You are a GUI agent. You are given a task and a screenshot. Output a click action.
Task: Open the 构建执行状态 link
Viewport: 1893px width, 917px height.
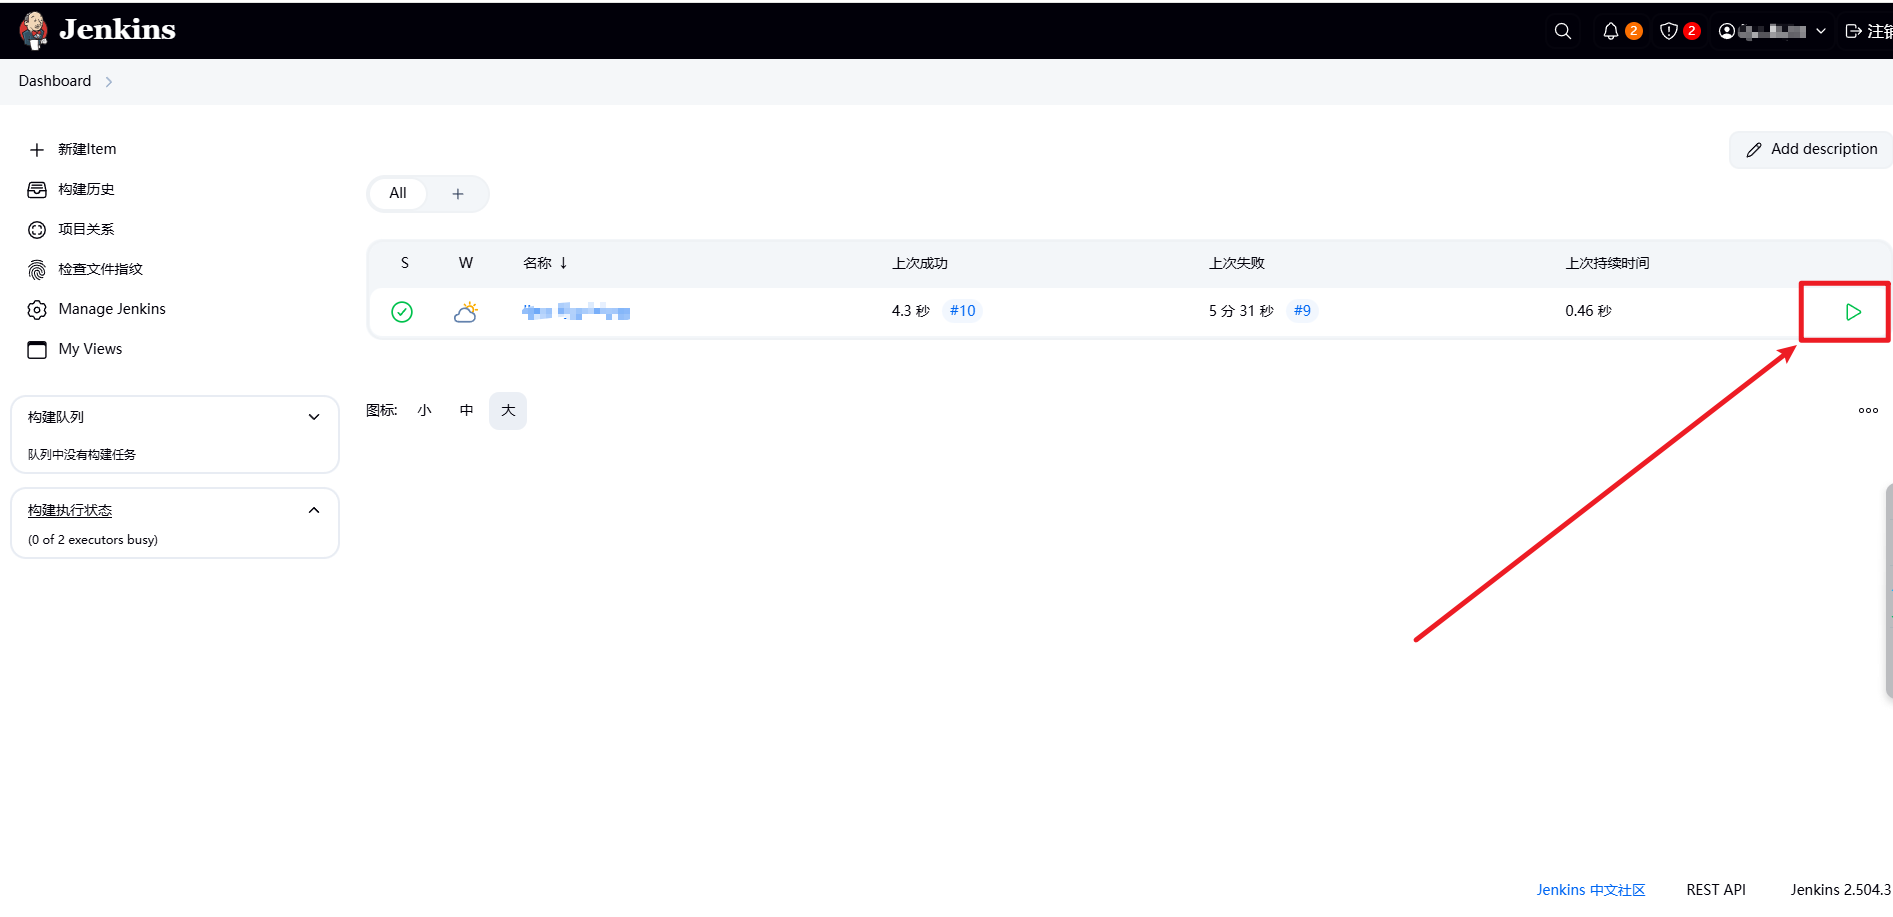70,510
